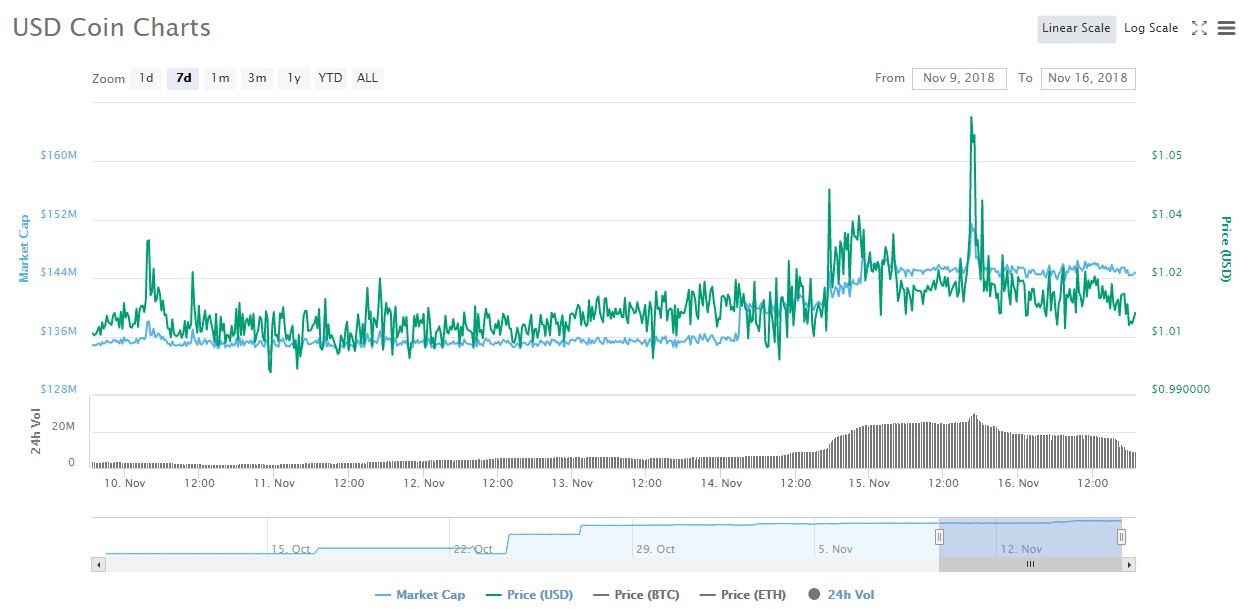Select the 7d zoom range
1243x609 pixels.
pos(183,78)
